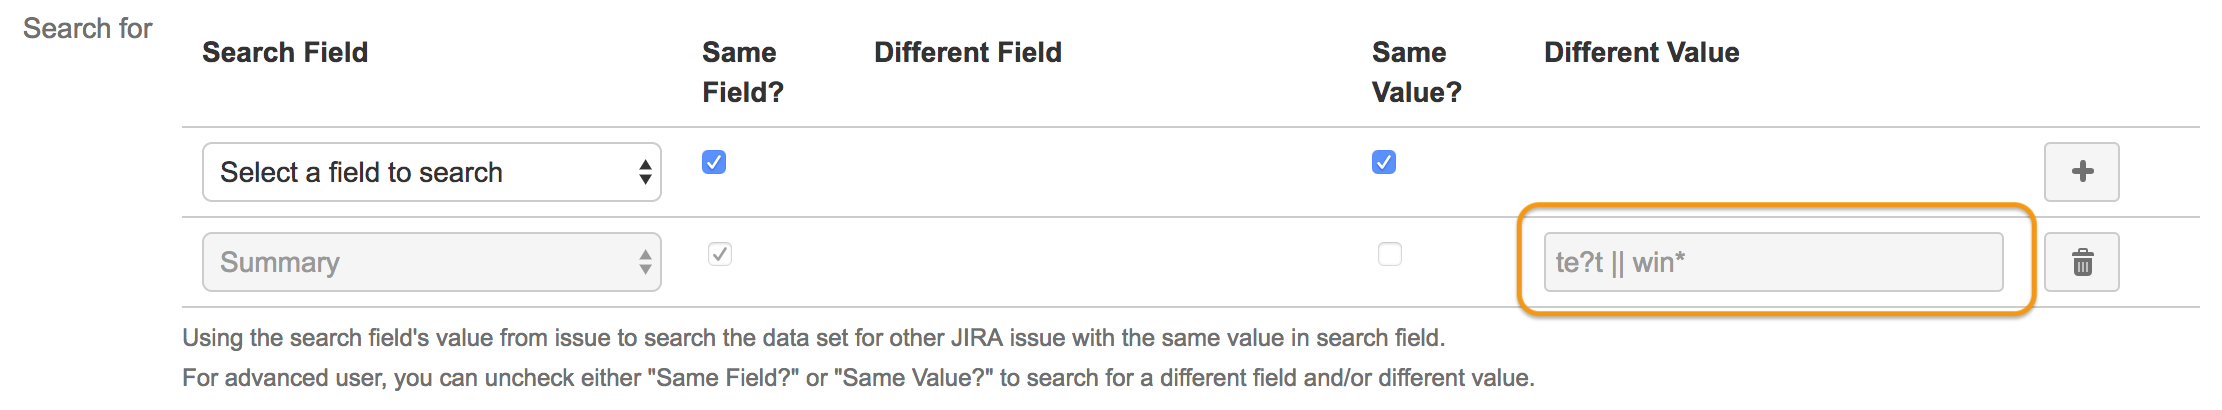Click the 'Different Value' column header

click(x=1641, y=52)
